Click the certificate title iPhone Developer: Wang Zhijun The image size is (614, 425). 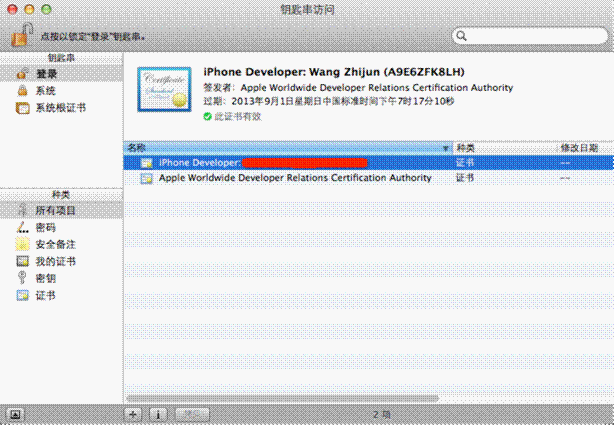tap(334, 72)
